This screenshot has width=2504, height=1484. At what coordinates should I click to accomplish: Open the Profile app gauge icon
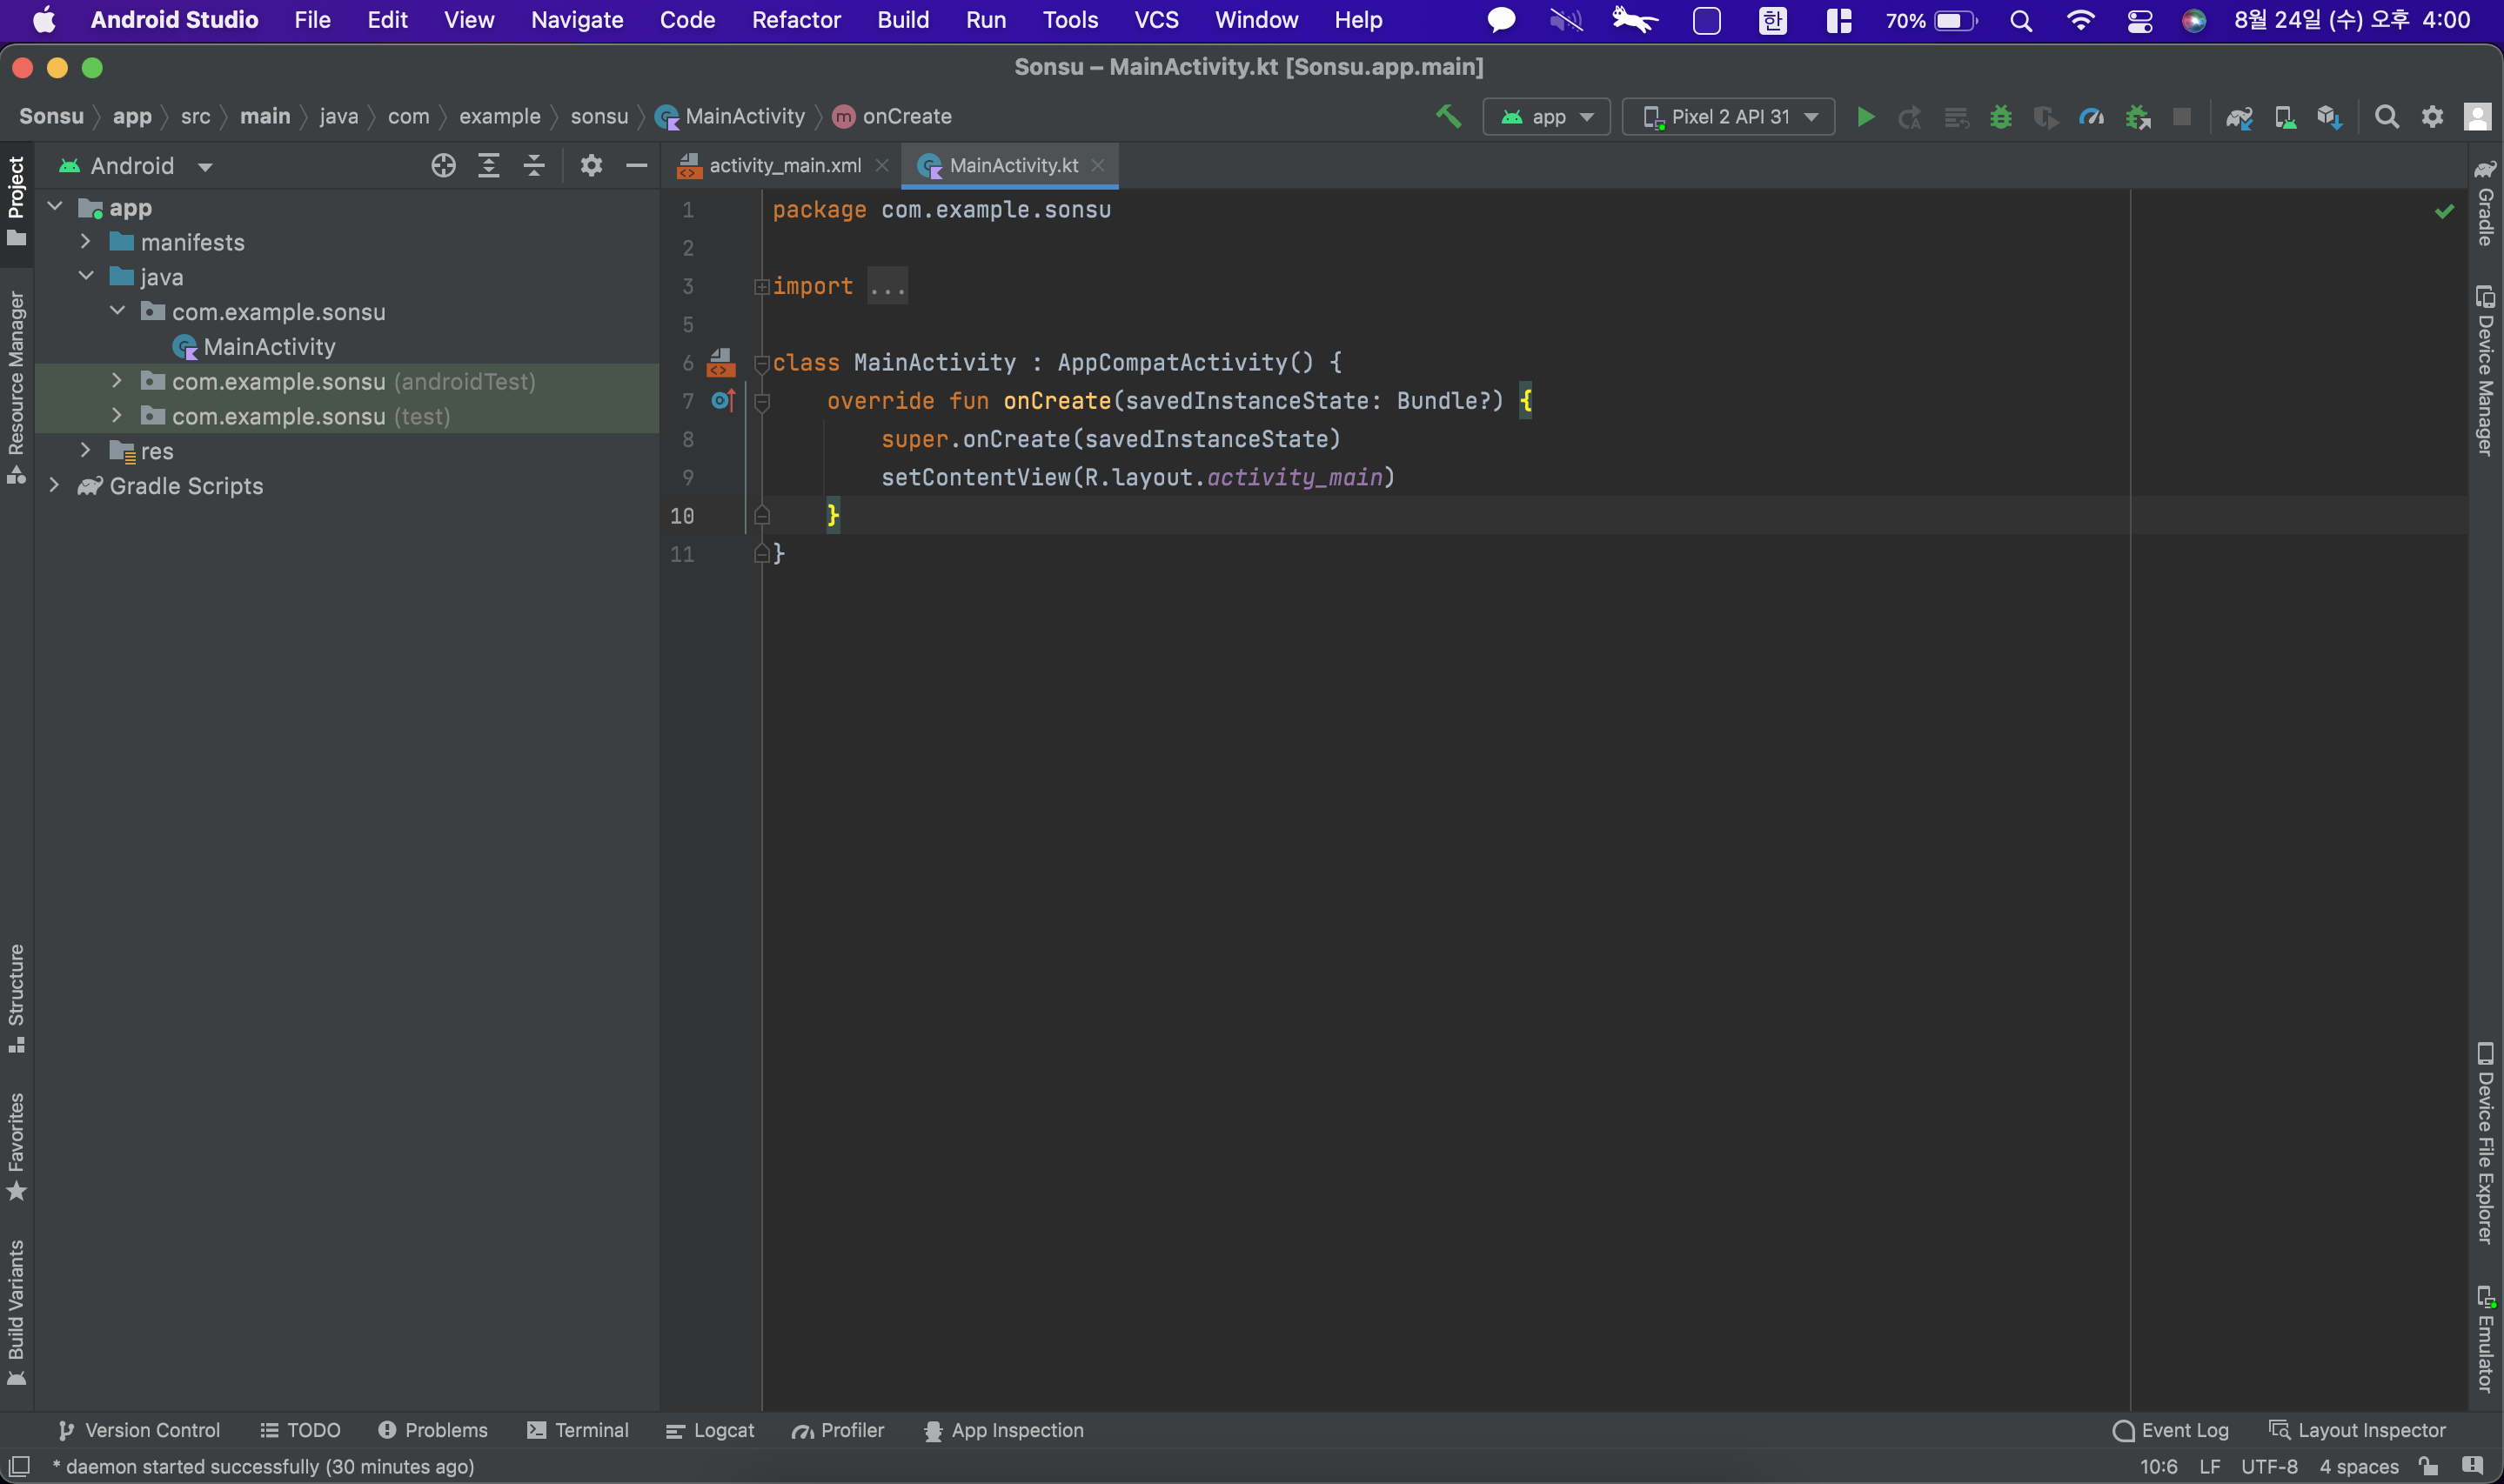coord(2091,117)
